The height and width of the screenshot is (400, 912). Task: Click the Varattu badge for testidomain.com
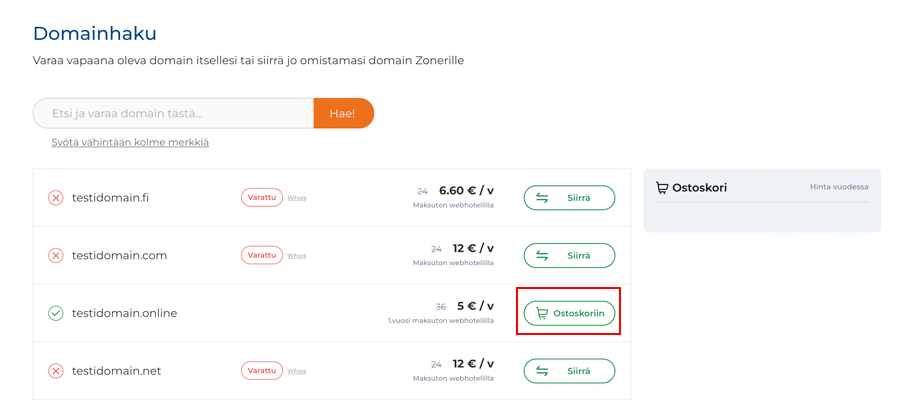coord(261,256)
